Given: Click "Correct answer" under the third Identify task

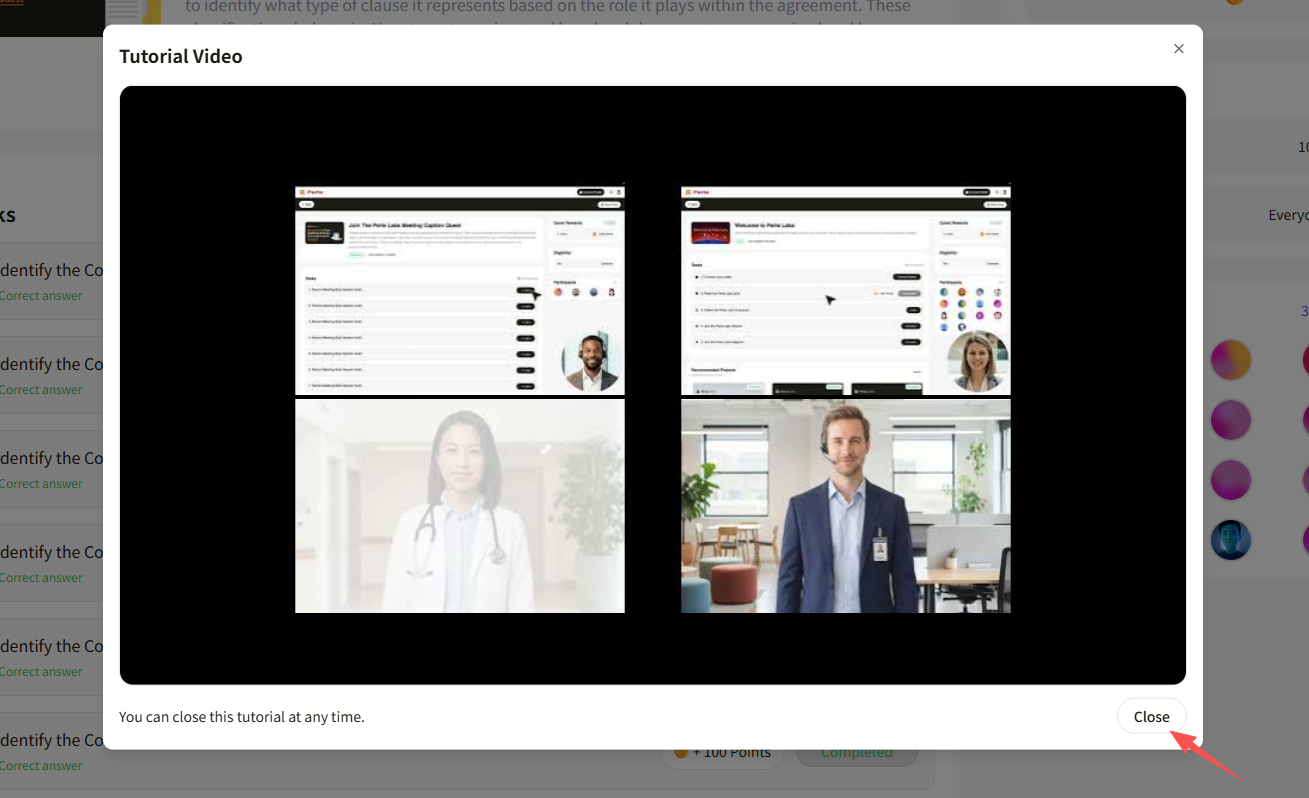Looking at the screenshot, I should (43, 483).
